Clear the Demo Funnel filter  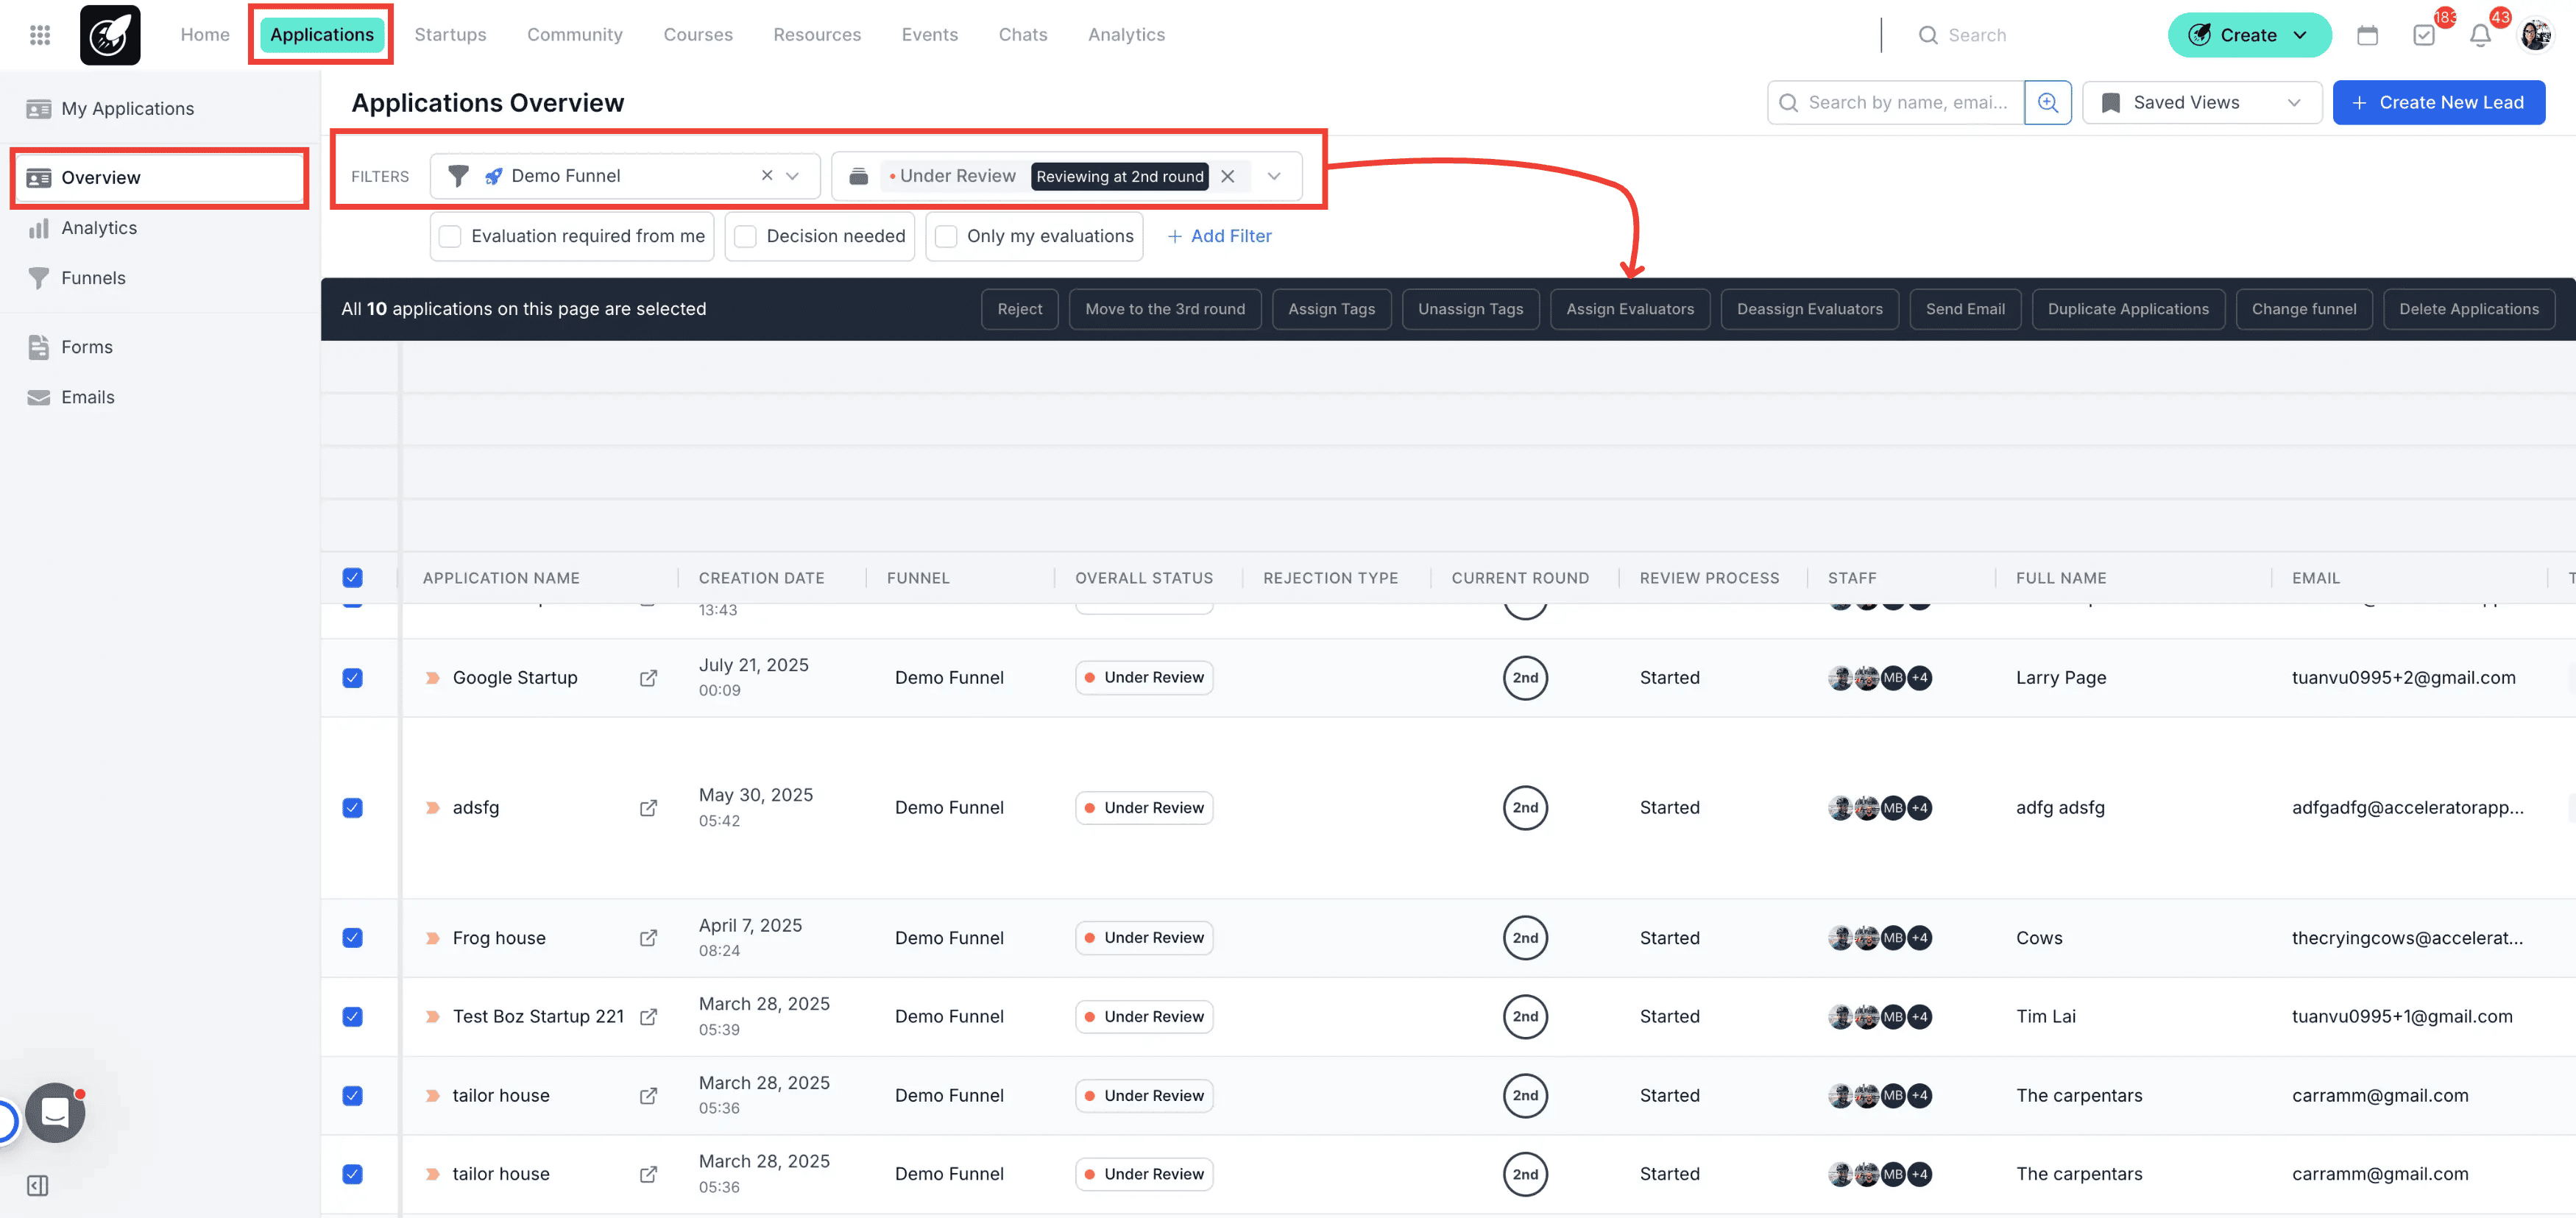tap(766, 176)
